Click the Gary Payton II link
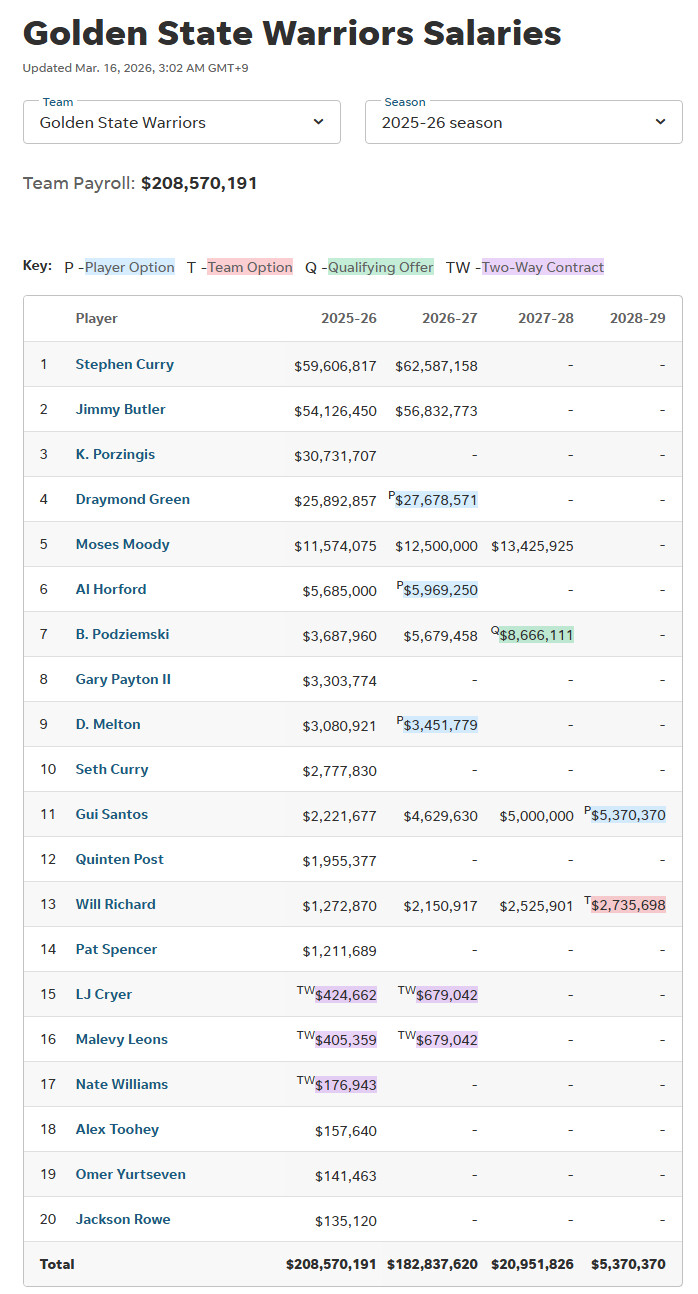698x1294 pixels. point(123,679)
